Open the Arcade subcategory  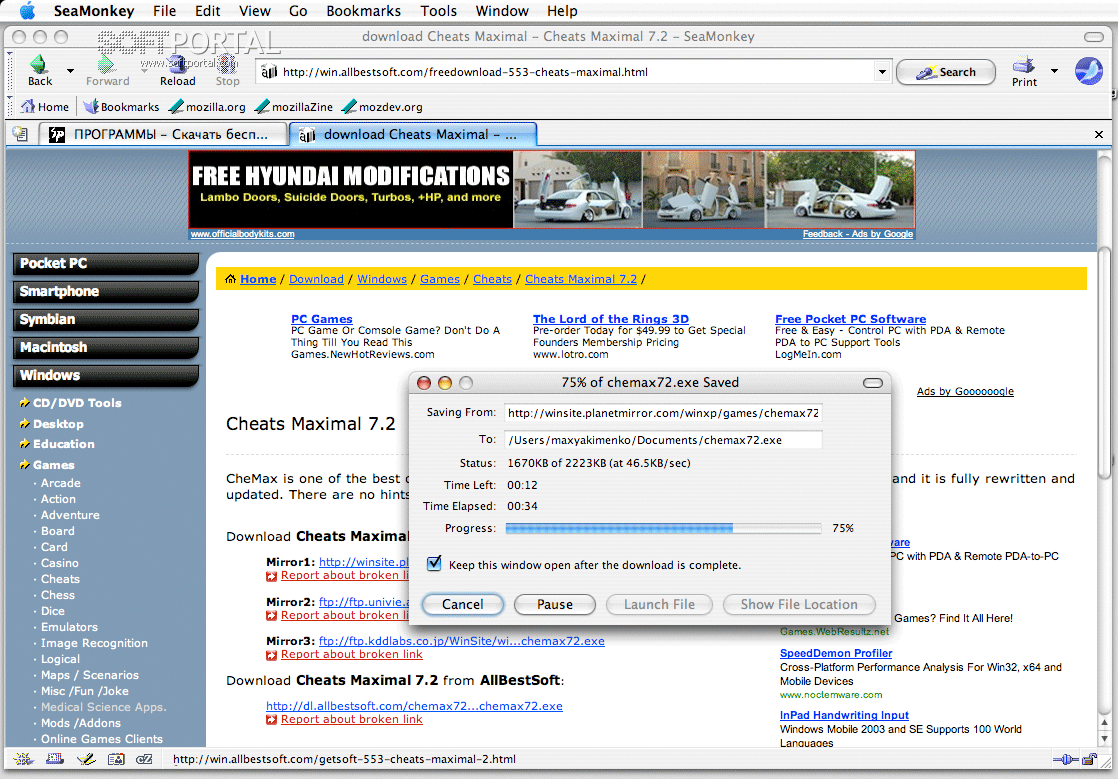click(61, 483)
